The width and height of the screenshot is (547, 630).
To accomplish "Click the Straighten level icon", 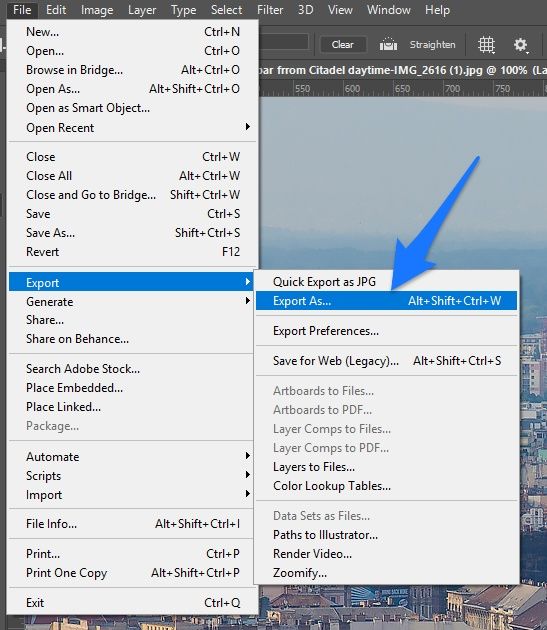I will pyautogui.click(x=388, y=45).
